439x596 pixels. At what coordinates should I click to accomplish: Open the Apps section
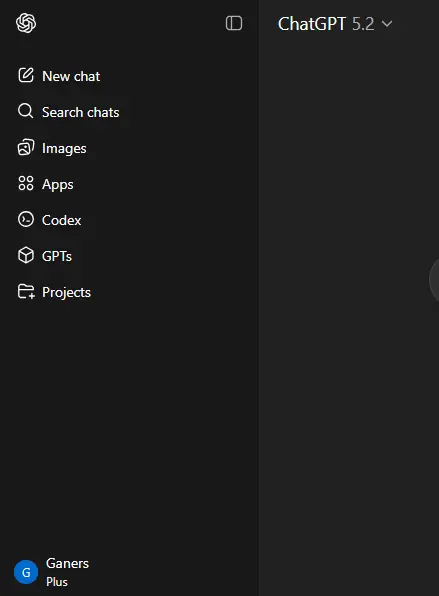tap(58, 184)
